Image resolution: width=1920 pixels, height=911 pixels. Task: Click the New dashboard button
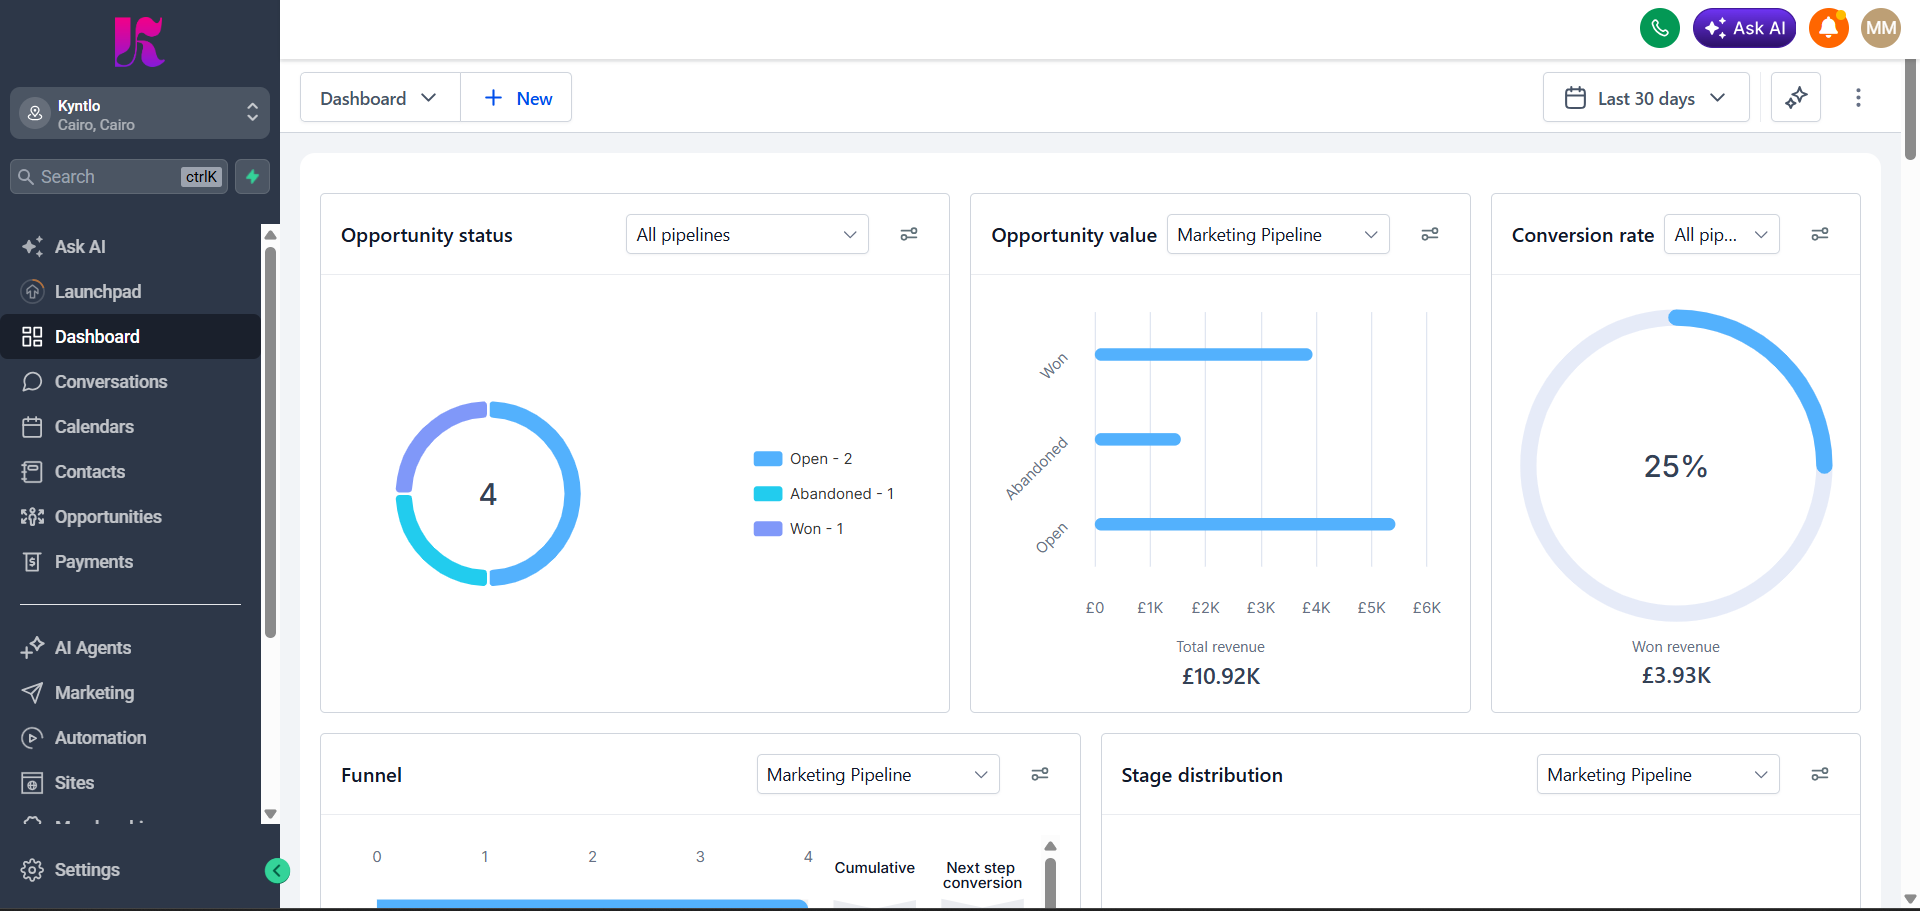(x=517, y=97)
